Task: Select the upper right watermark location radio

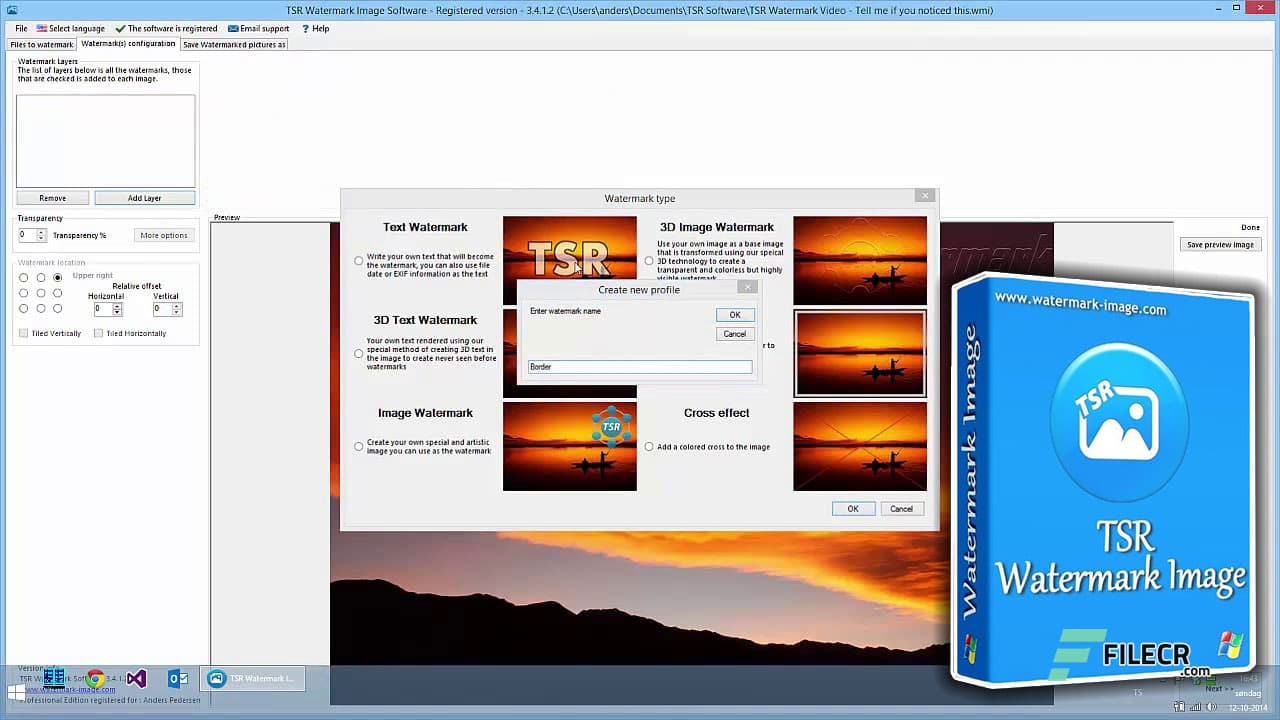Action: (58, 277)
